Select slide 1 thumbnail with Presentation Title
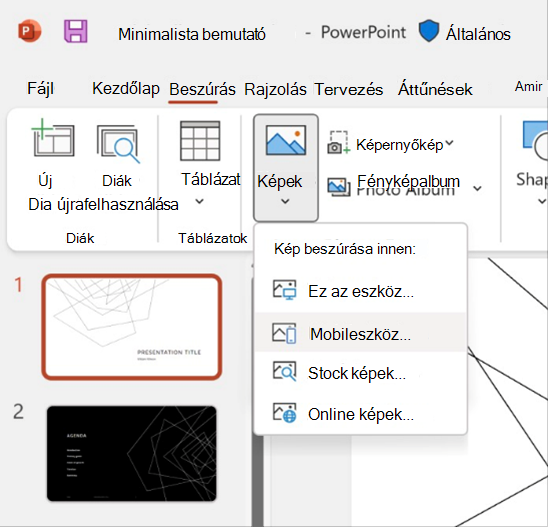Image resolution: width=548 pixels, height=527 pixels. [132, 327]
